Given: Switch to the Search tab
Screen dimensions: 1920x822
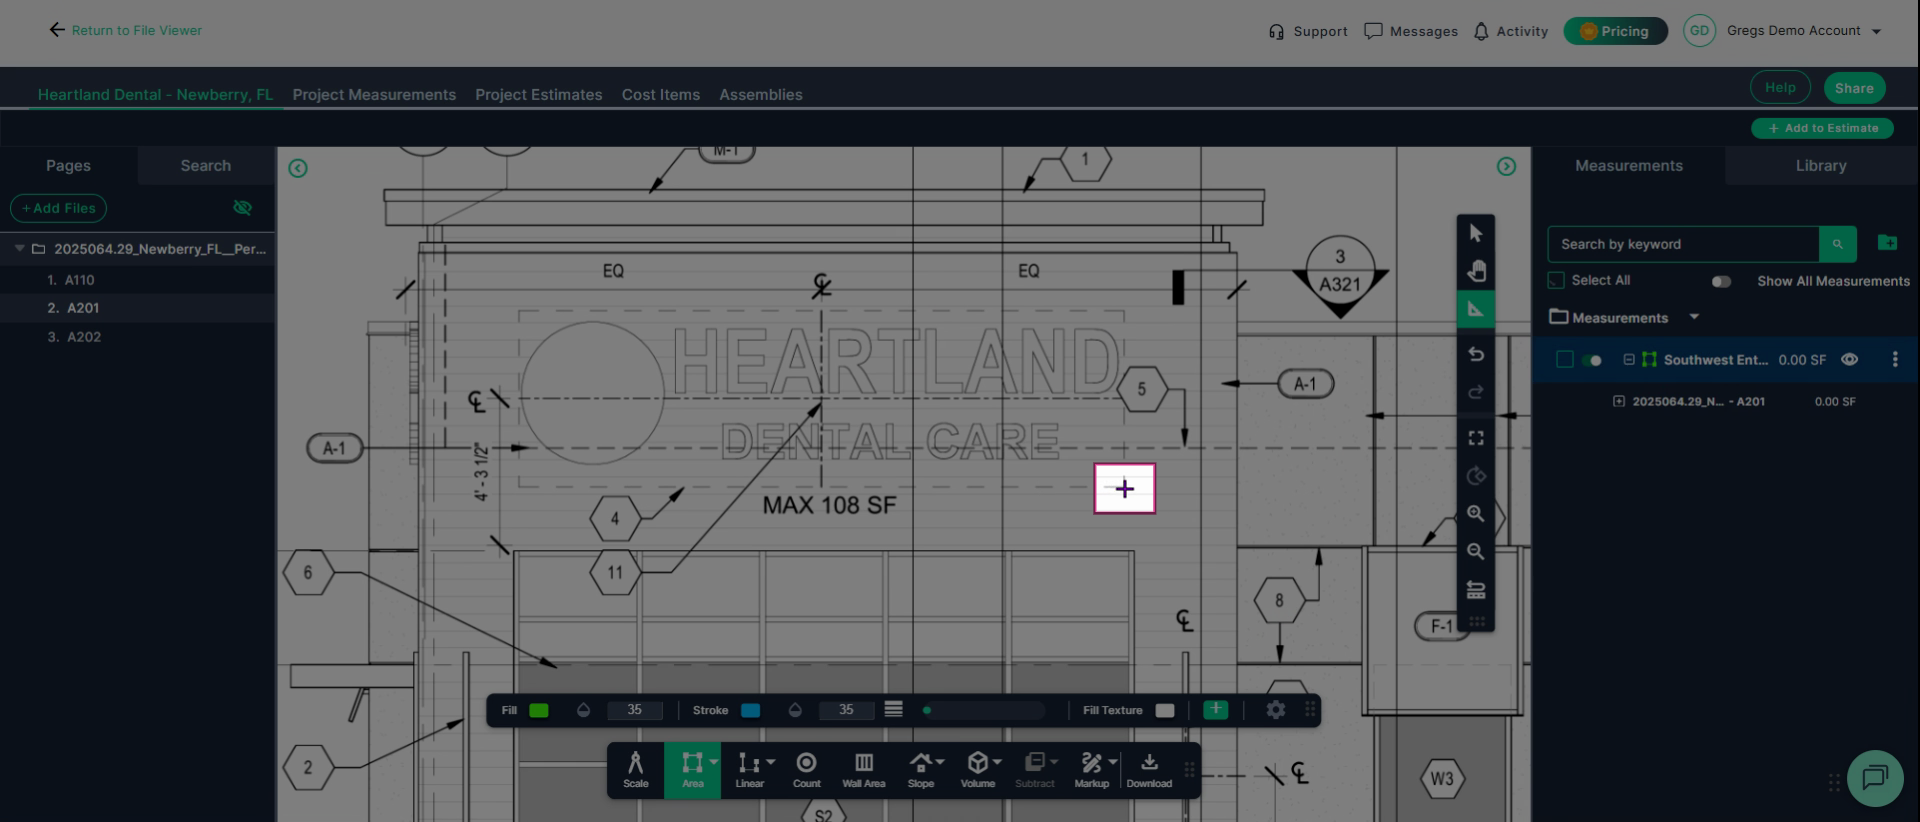Looking at the screenshot, I should click(x=206, y=166).
